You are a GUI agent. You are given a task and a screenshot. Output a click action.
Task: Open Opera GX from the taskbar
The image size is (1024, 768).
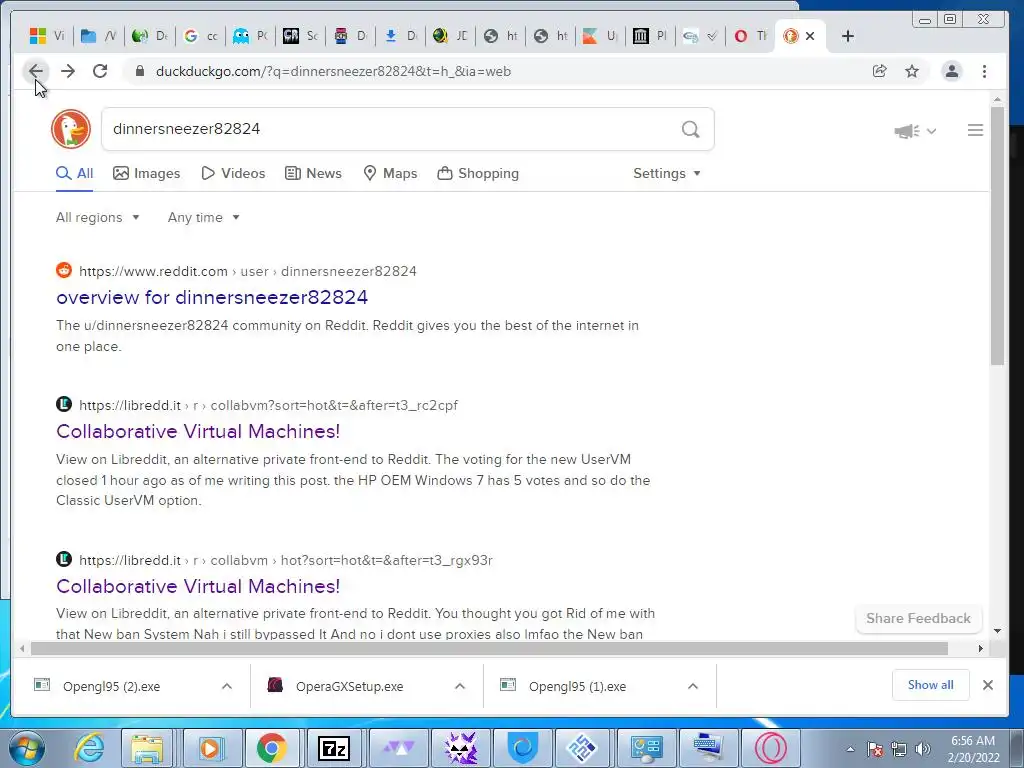[771, 748]
